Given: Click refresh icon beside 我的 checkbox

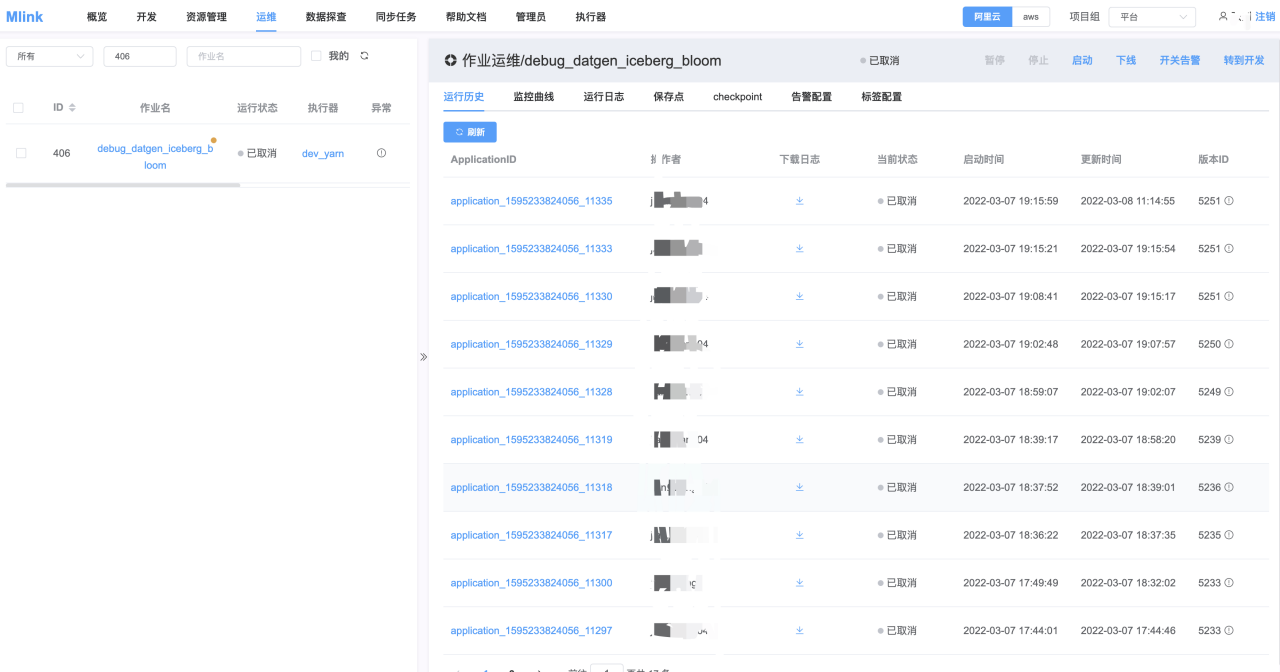Looking at the screenshot, I should point(364,56).
